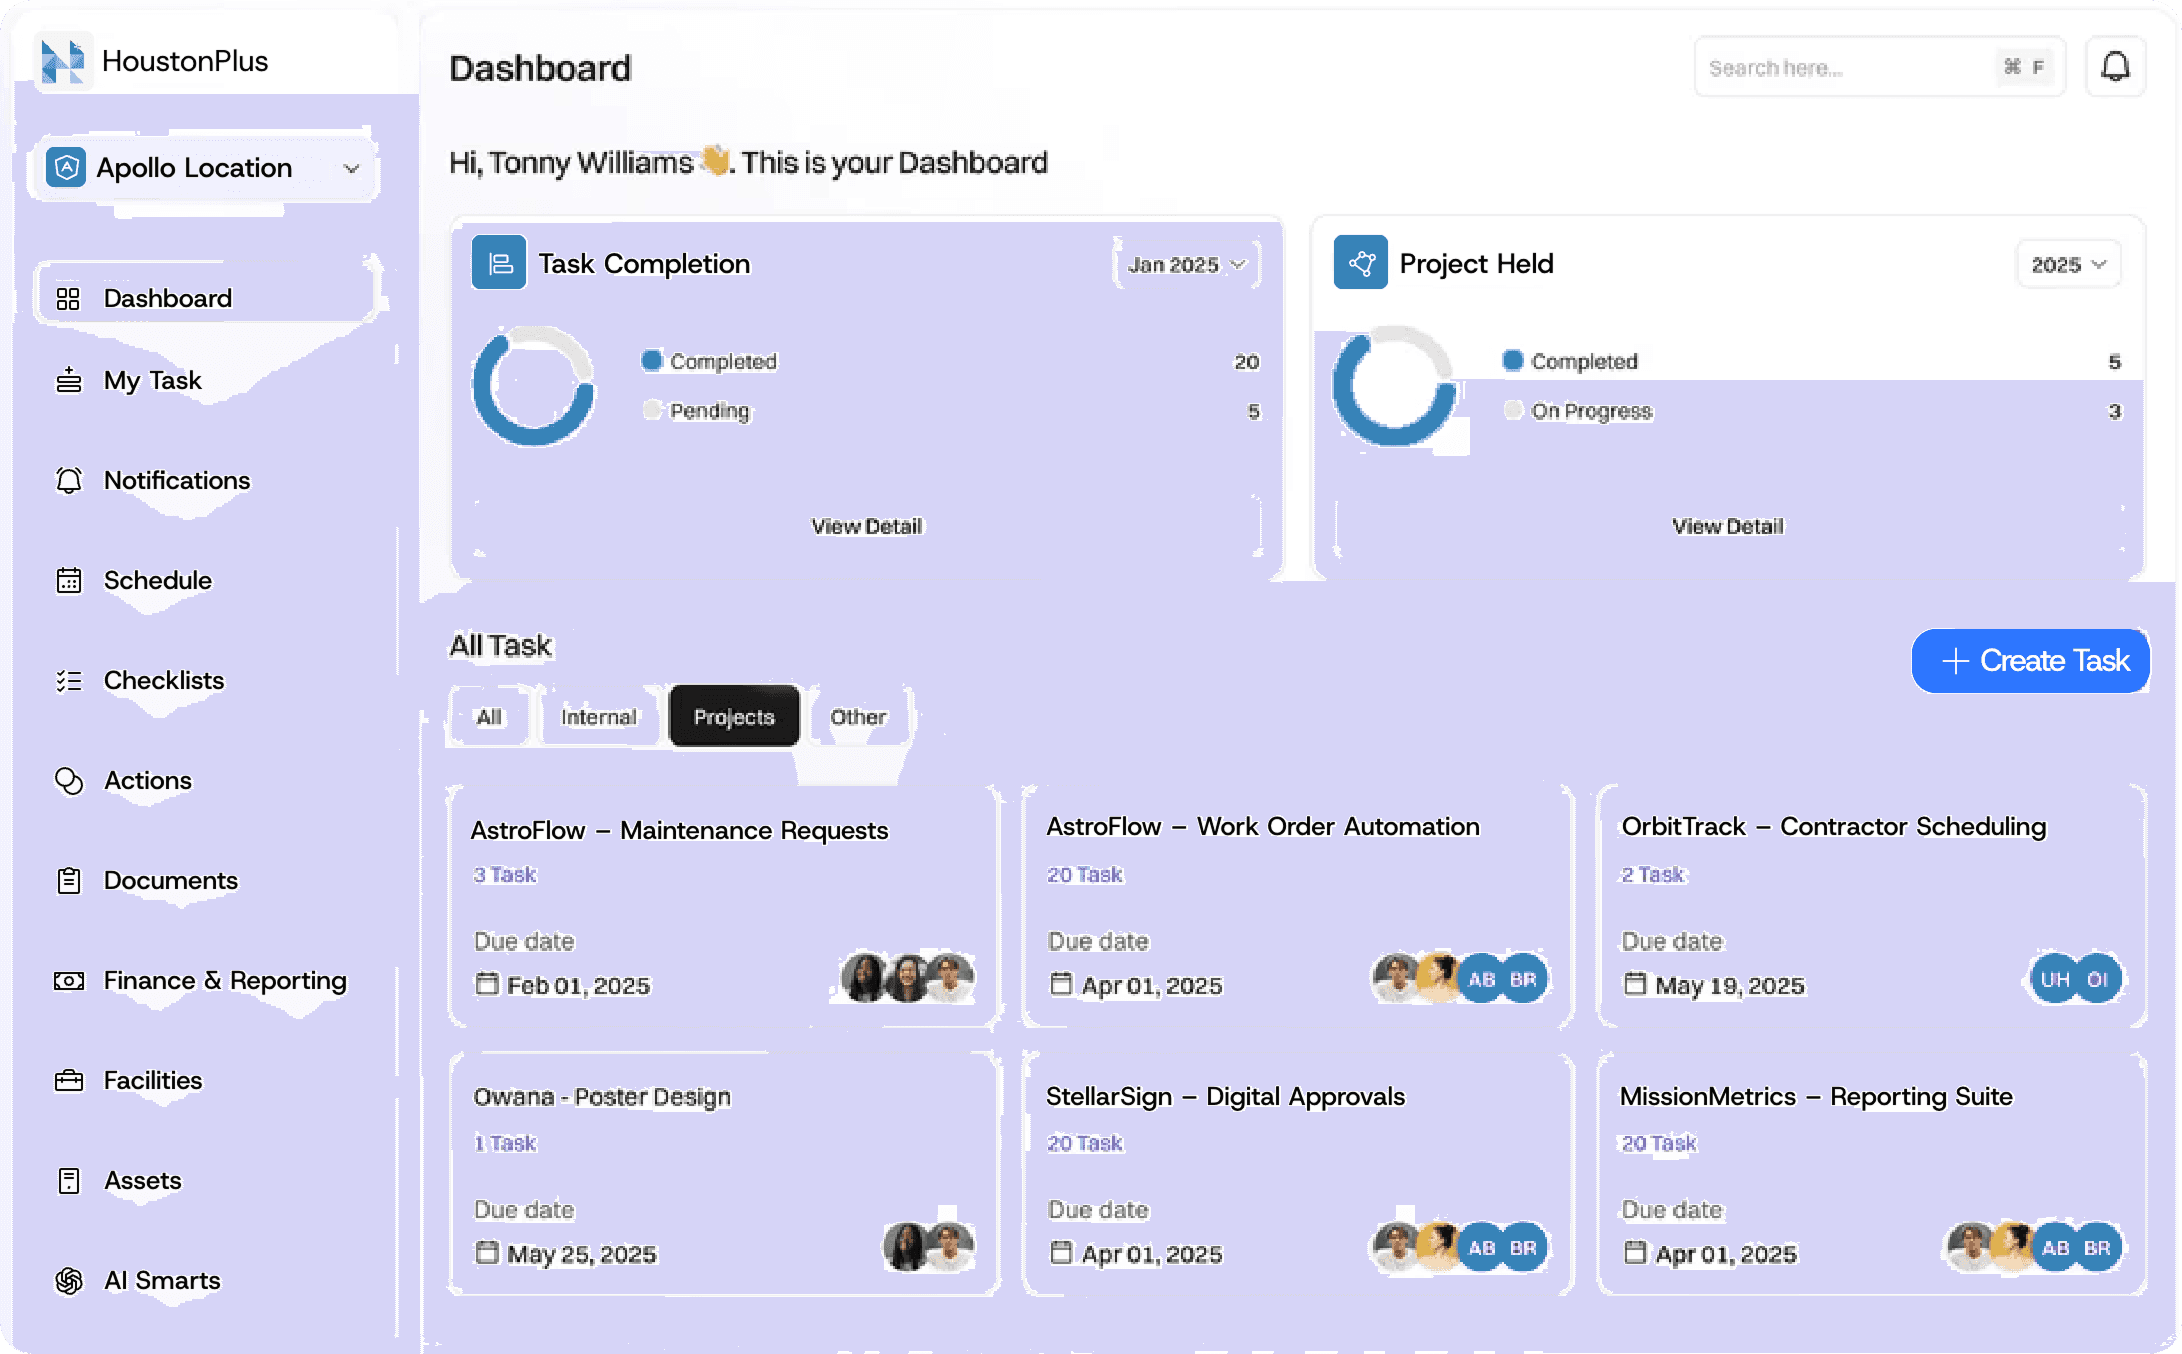Viewport: 2182px width, 1354px height.
Task: Click calendar icon beside Feb 01, 2025
Action: tap(487, 984)
